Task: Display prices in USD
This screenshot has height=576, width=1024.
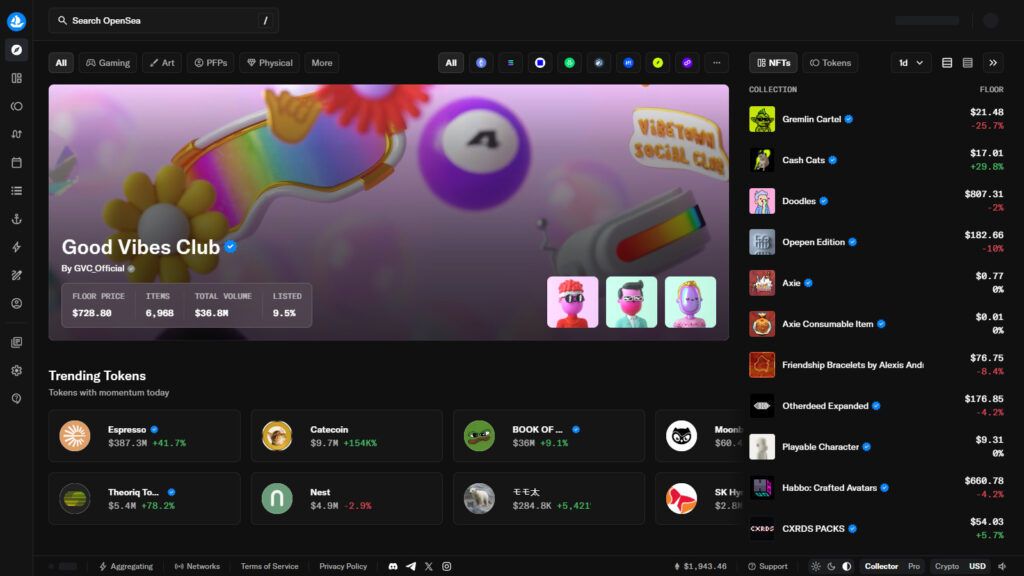Action: click(x=977, y=566)
